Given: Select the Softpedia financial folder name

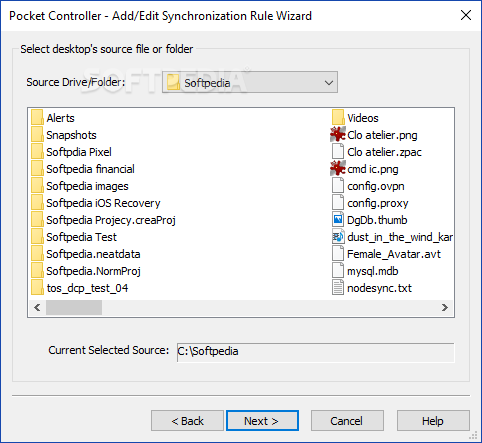Looking at the screenshot, I should tap(90, 169).
